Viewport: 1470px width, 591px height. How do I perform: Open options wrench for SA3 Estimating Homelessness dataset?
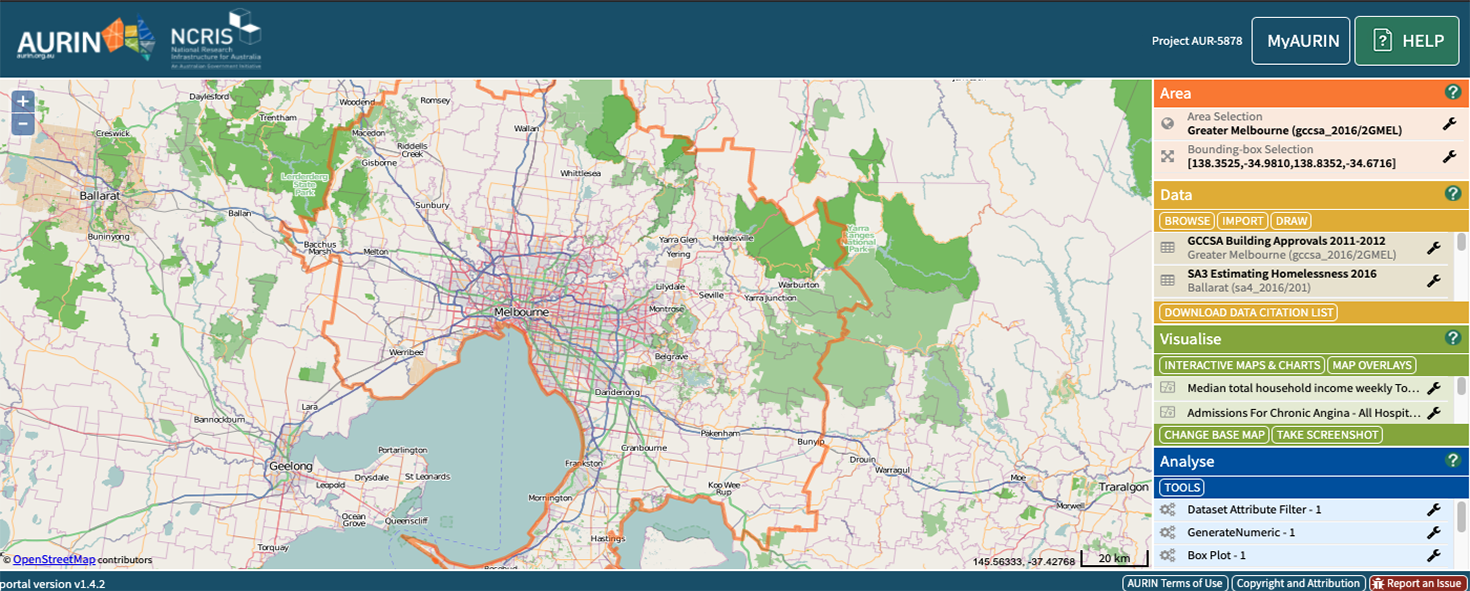(x=1433, y=281)
